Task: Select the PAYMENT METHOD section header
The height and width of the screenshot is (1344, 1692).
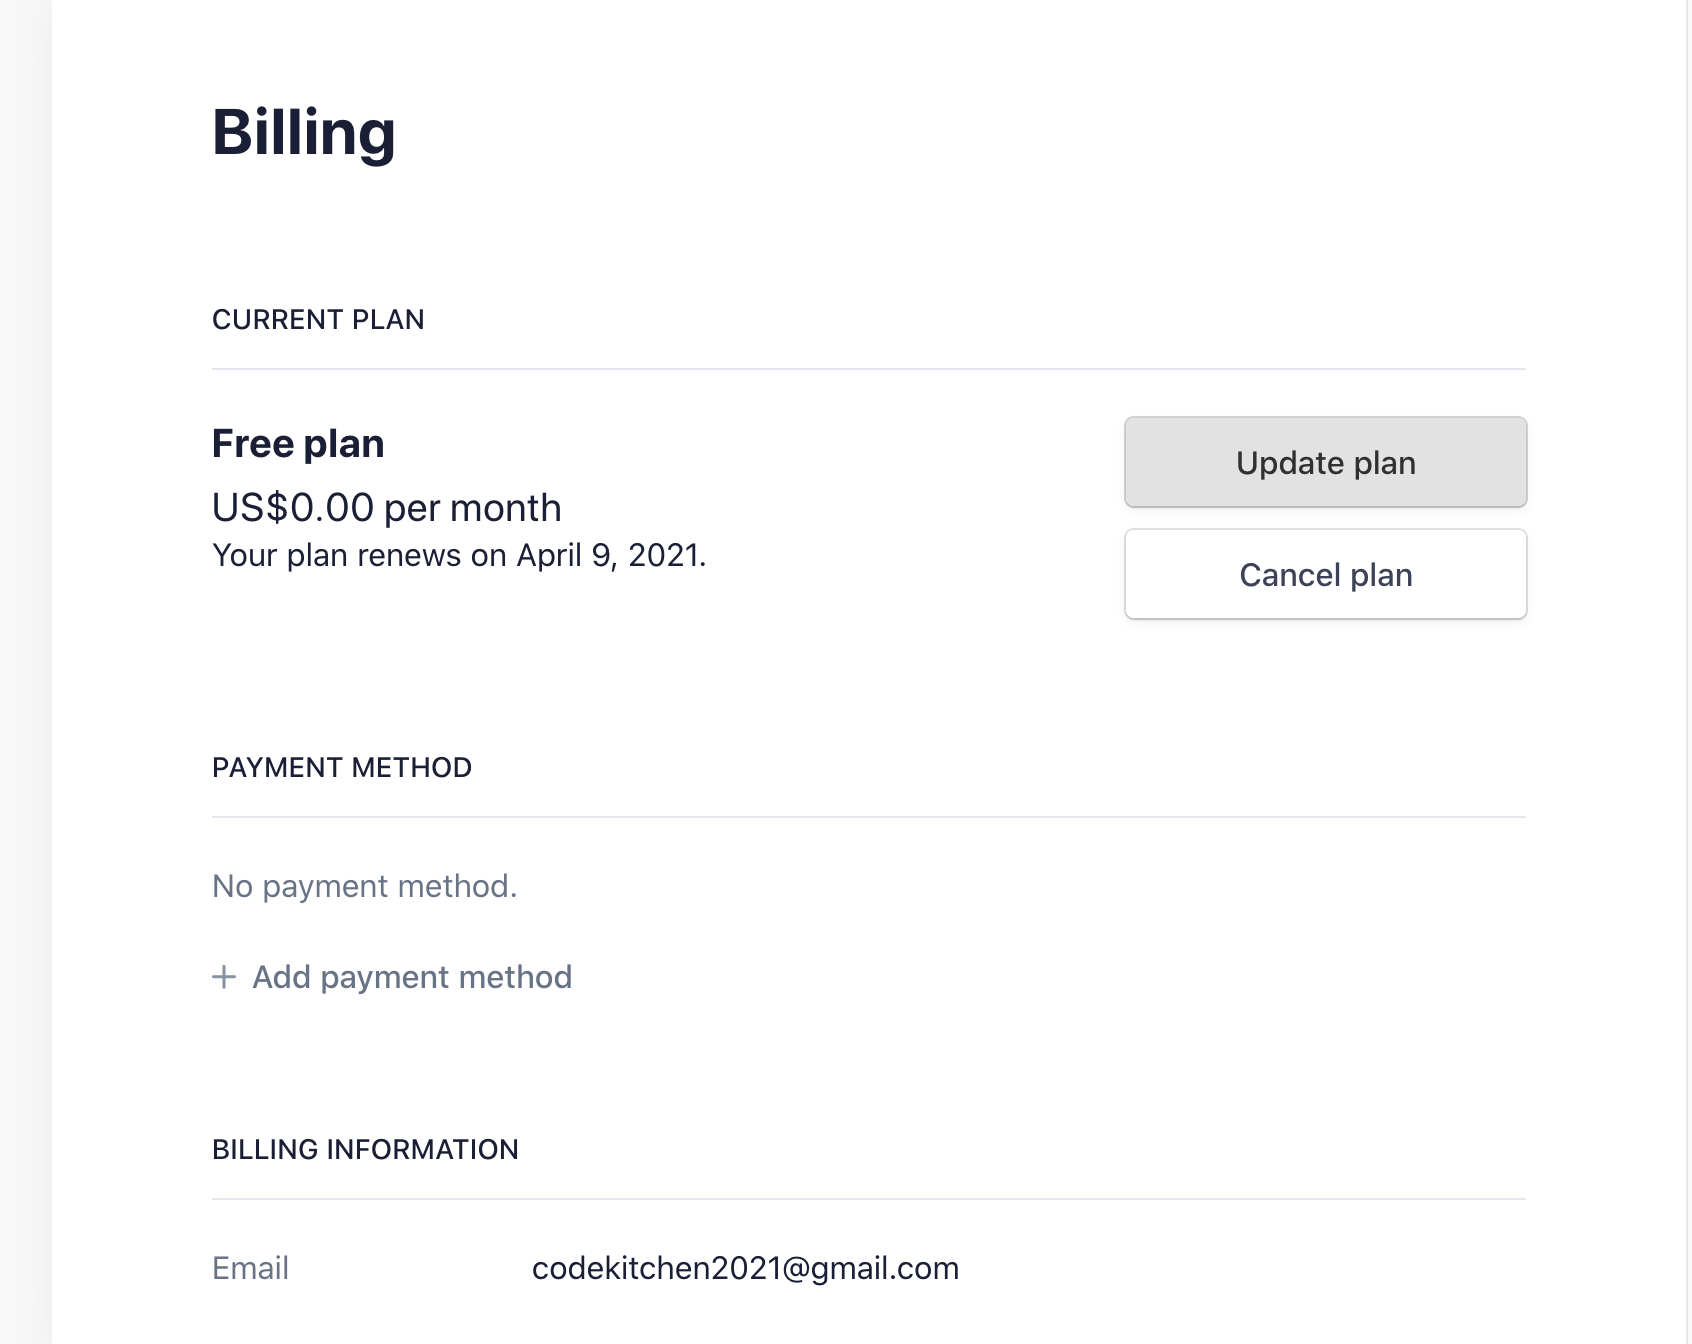Action: click(342, 768)
